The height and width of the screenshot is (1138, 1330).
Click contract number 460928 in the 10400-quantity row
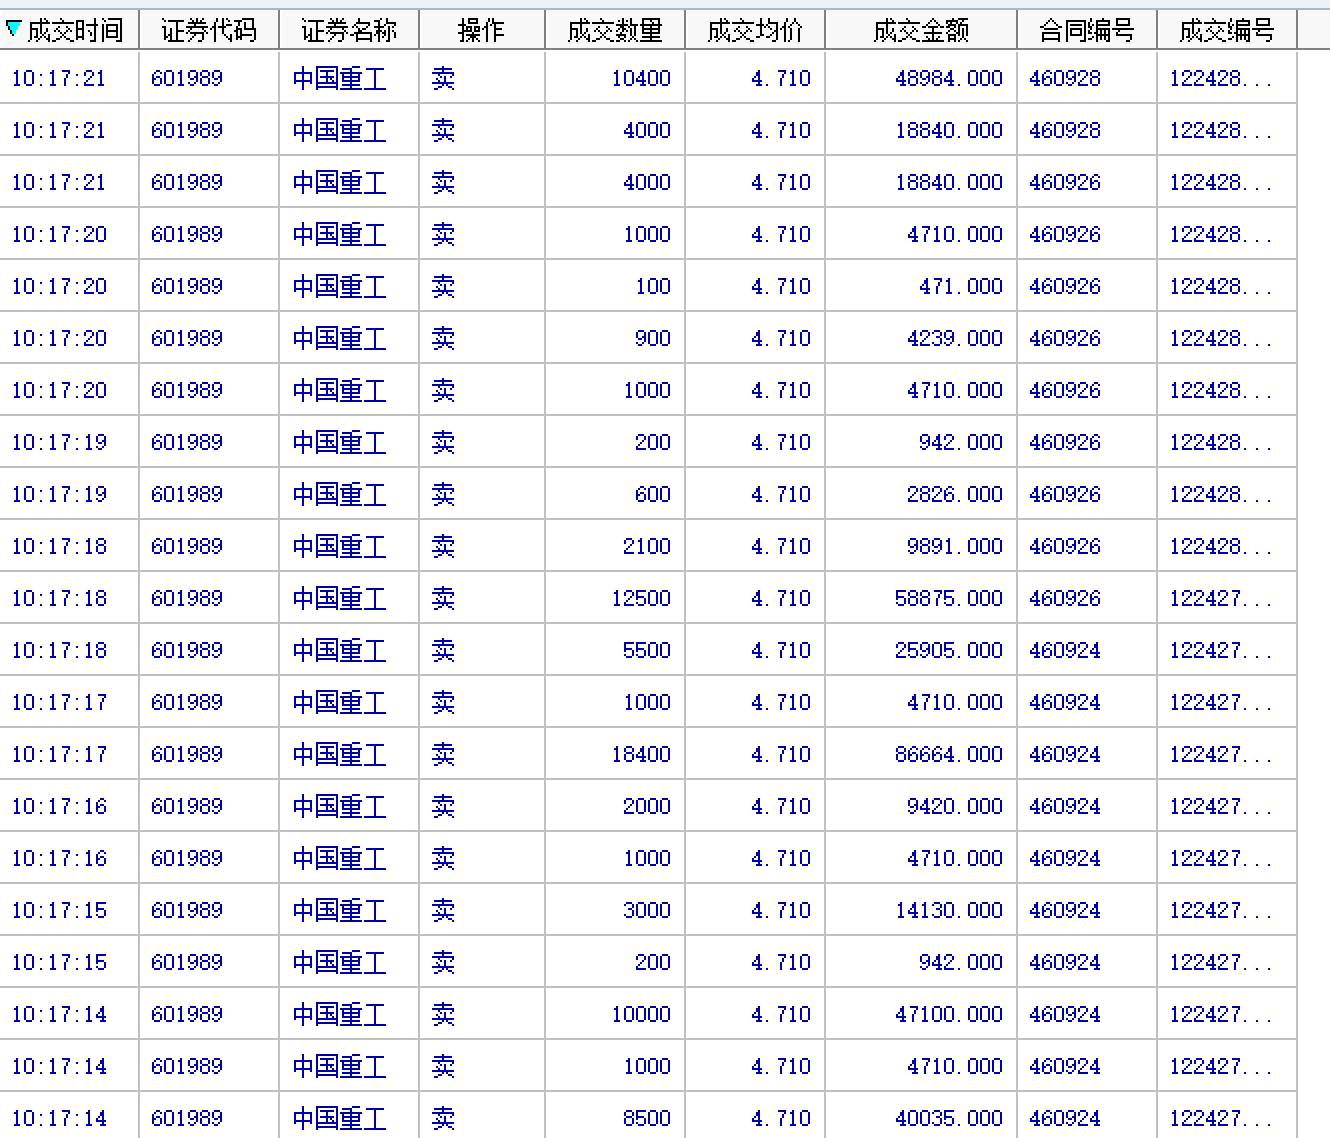point(1065,78)
